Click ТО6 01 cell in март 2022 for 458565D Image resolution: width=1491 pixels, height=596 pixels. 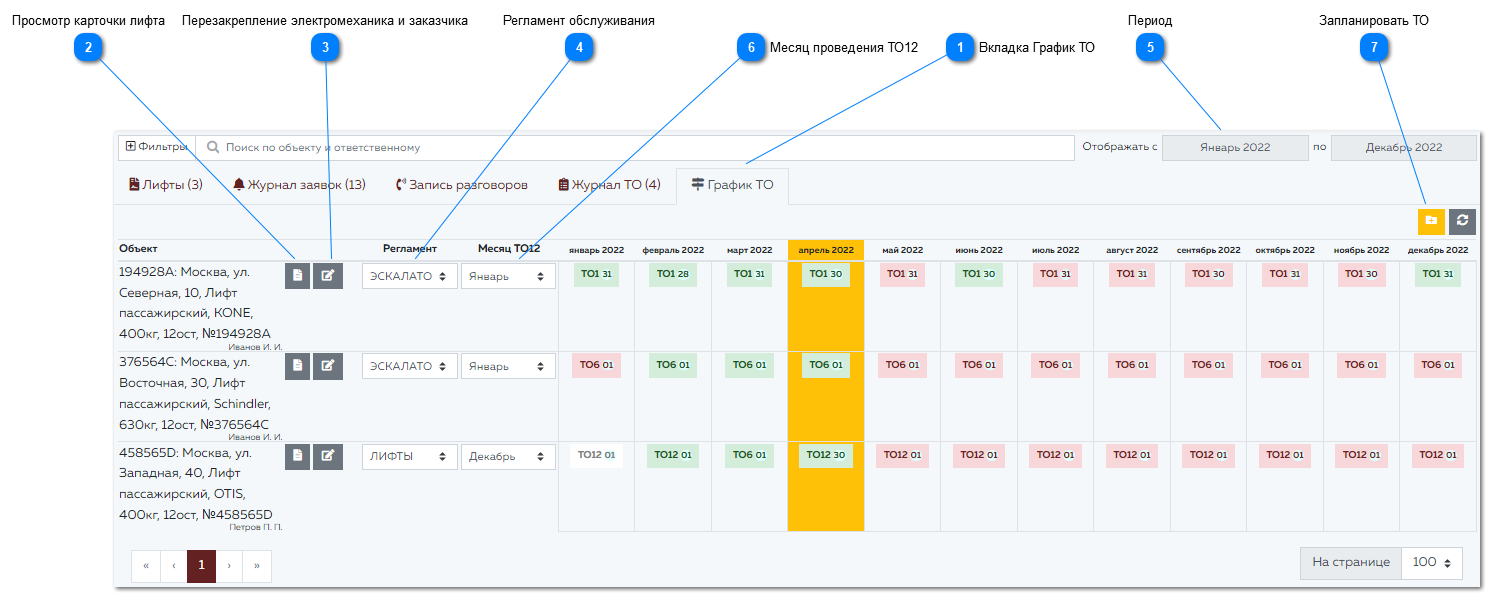(749, 455)
